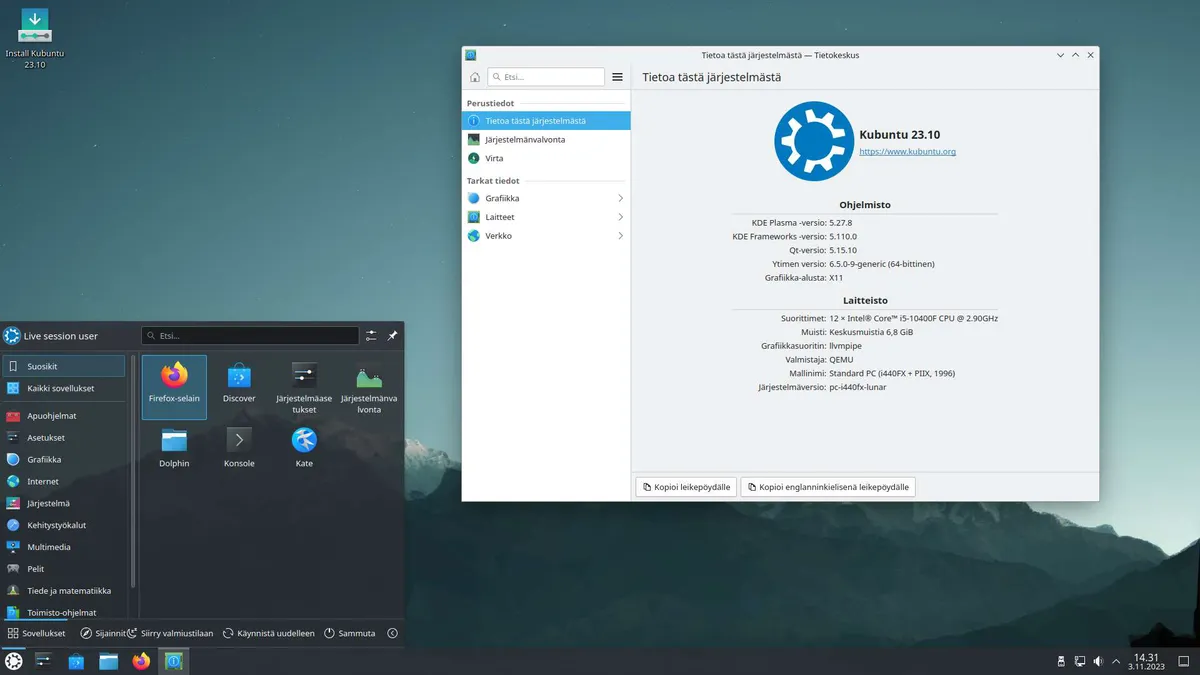The width and height of the screenshot is (1200, 675).
Task: Open launcher configuration sliders button
Action: (x=371, y=336)
